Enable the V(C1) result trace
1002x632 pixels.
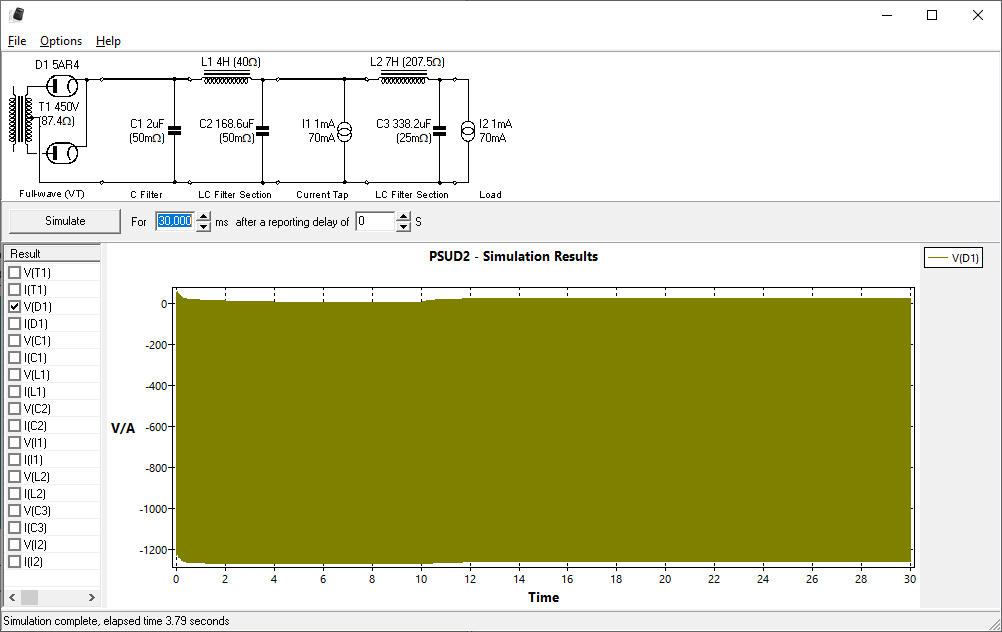15,341
